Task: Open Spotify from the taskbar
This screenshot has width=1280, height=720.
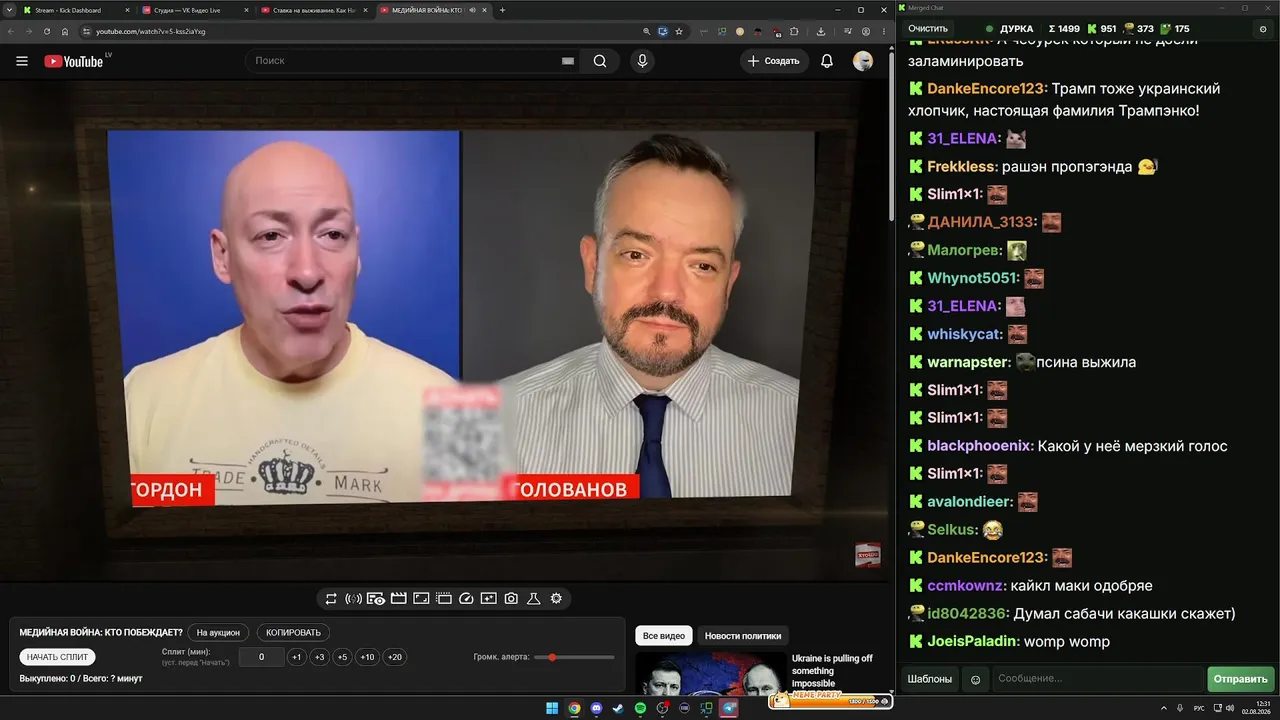Action: click(640, 709)
